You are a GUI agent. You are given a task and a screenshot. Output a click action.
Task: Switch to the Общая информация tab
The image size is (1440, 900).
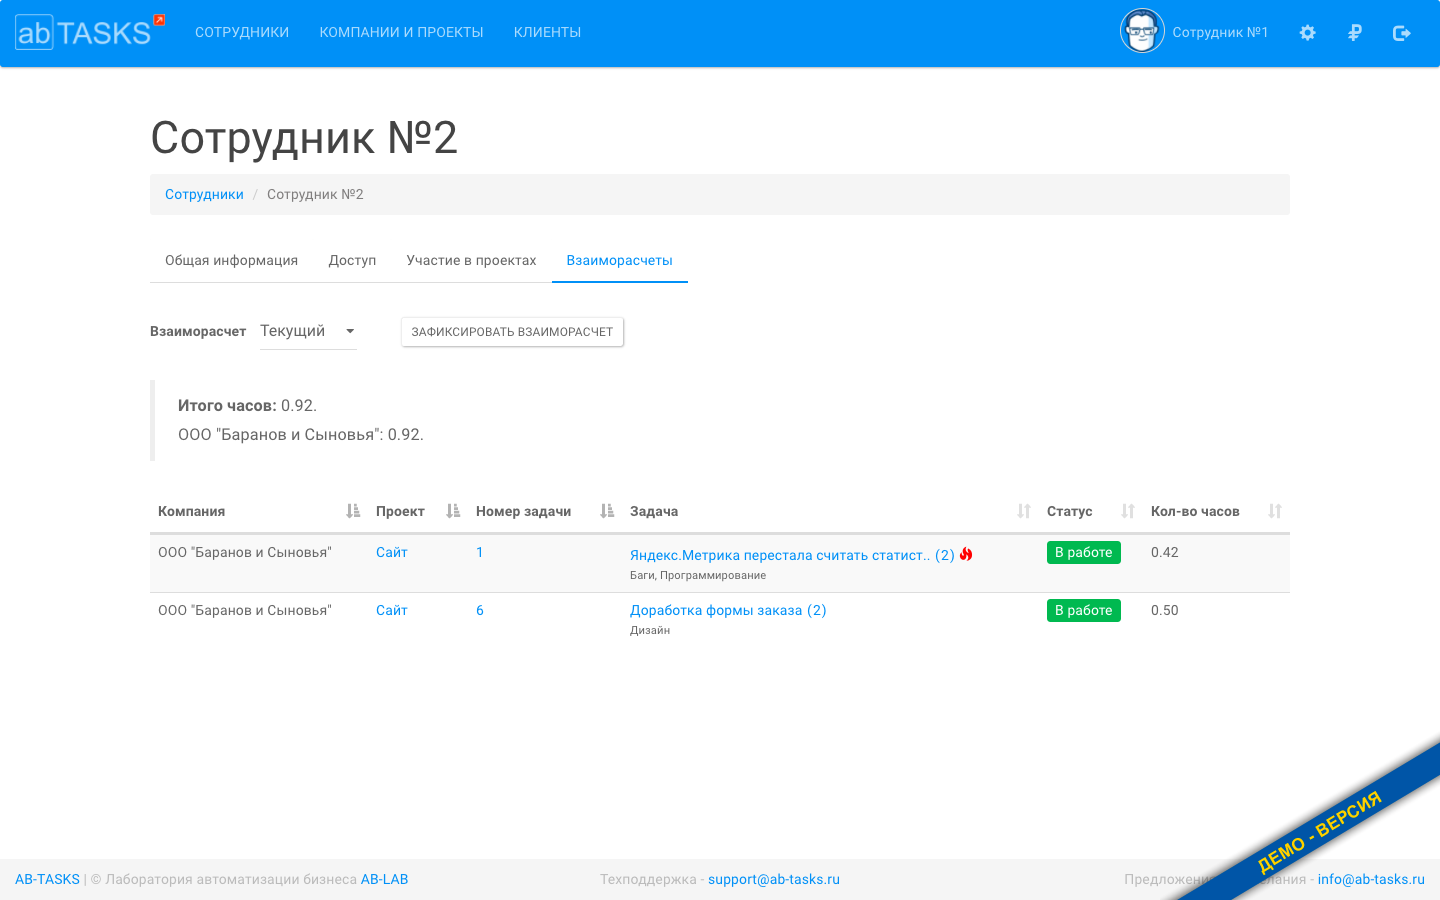[231, 260]
